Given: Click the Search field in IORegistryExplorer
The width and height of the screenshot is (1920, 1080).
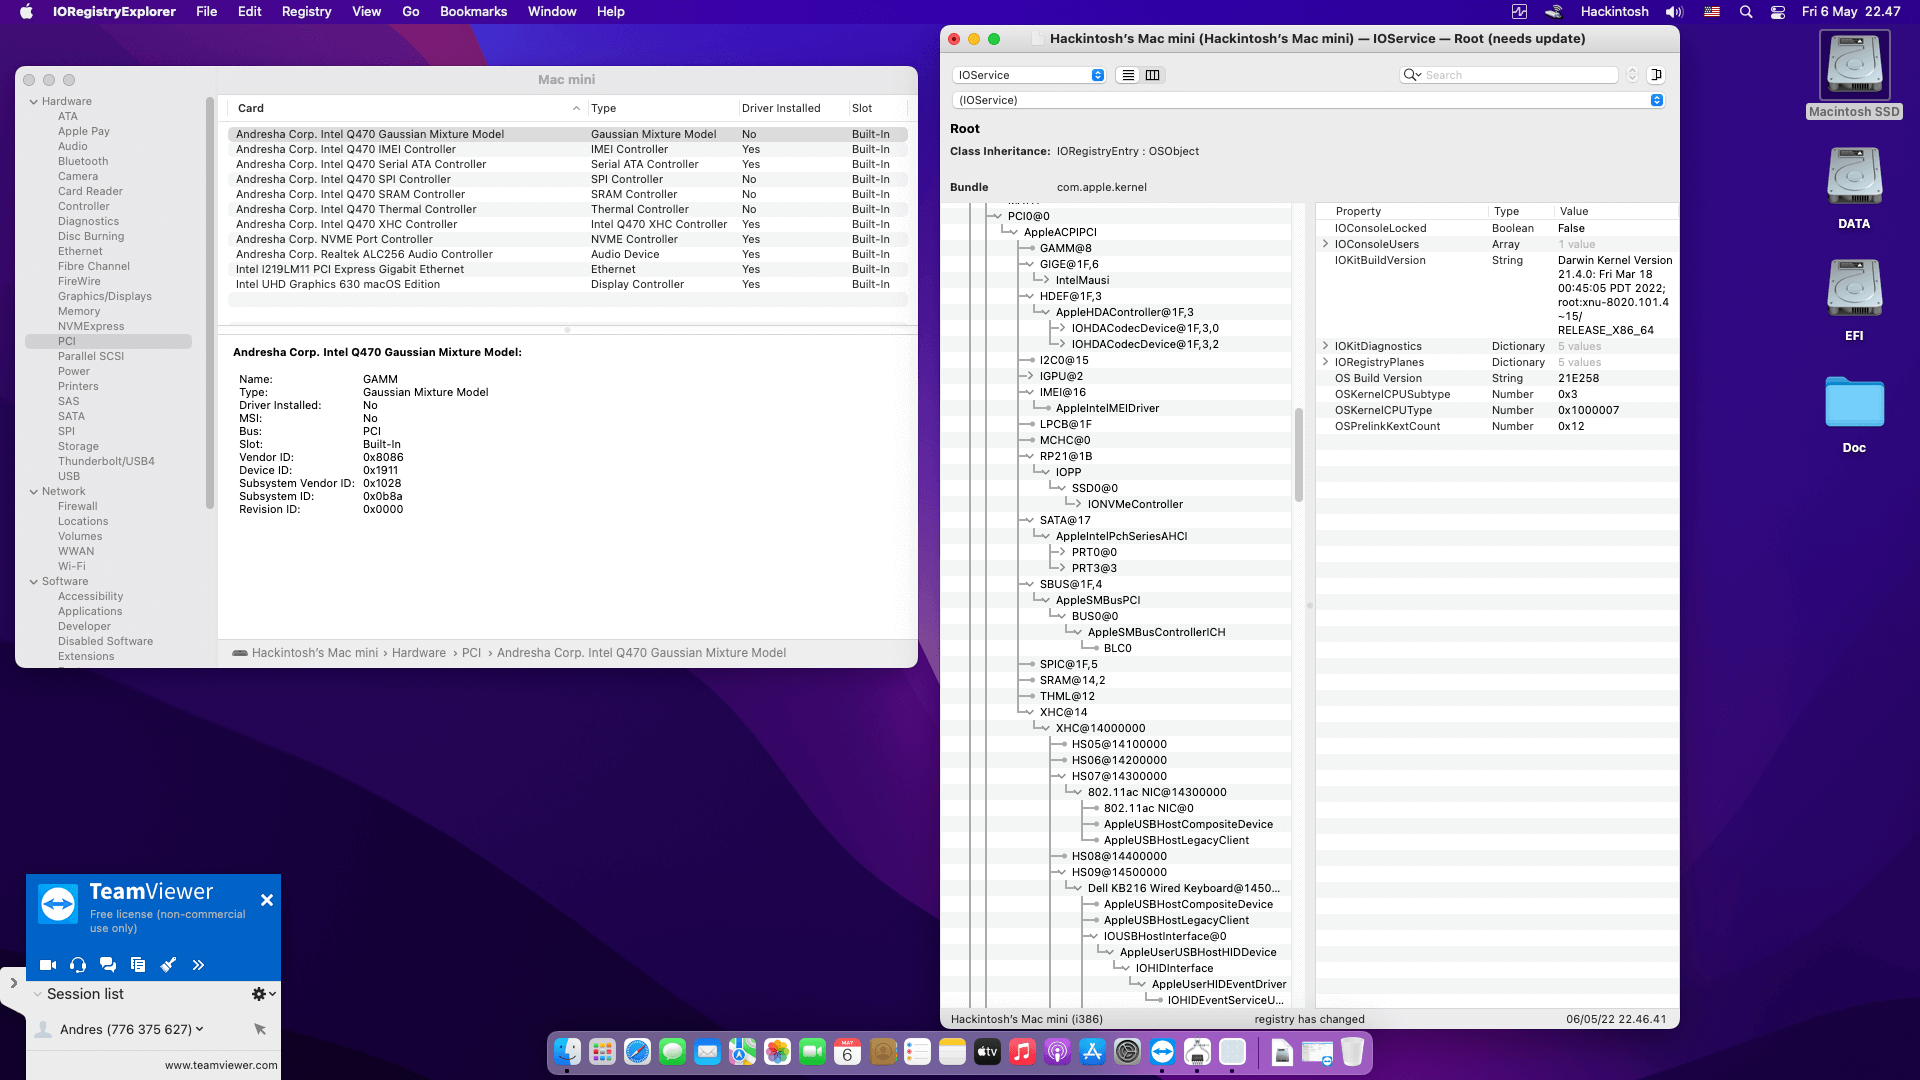Looking at the screenshot, I should (1509, 75).
